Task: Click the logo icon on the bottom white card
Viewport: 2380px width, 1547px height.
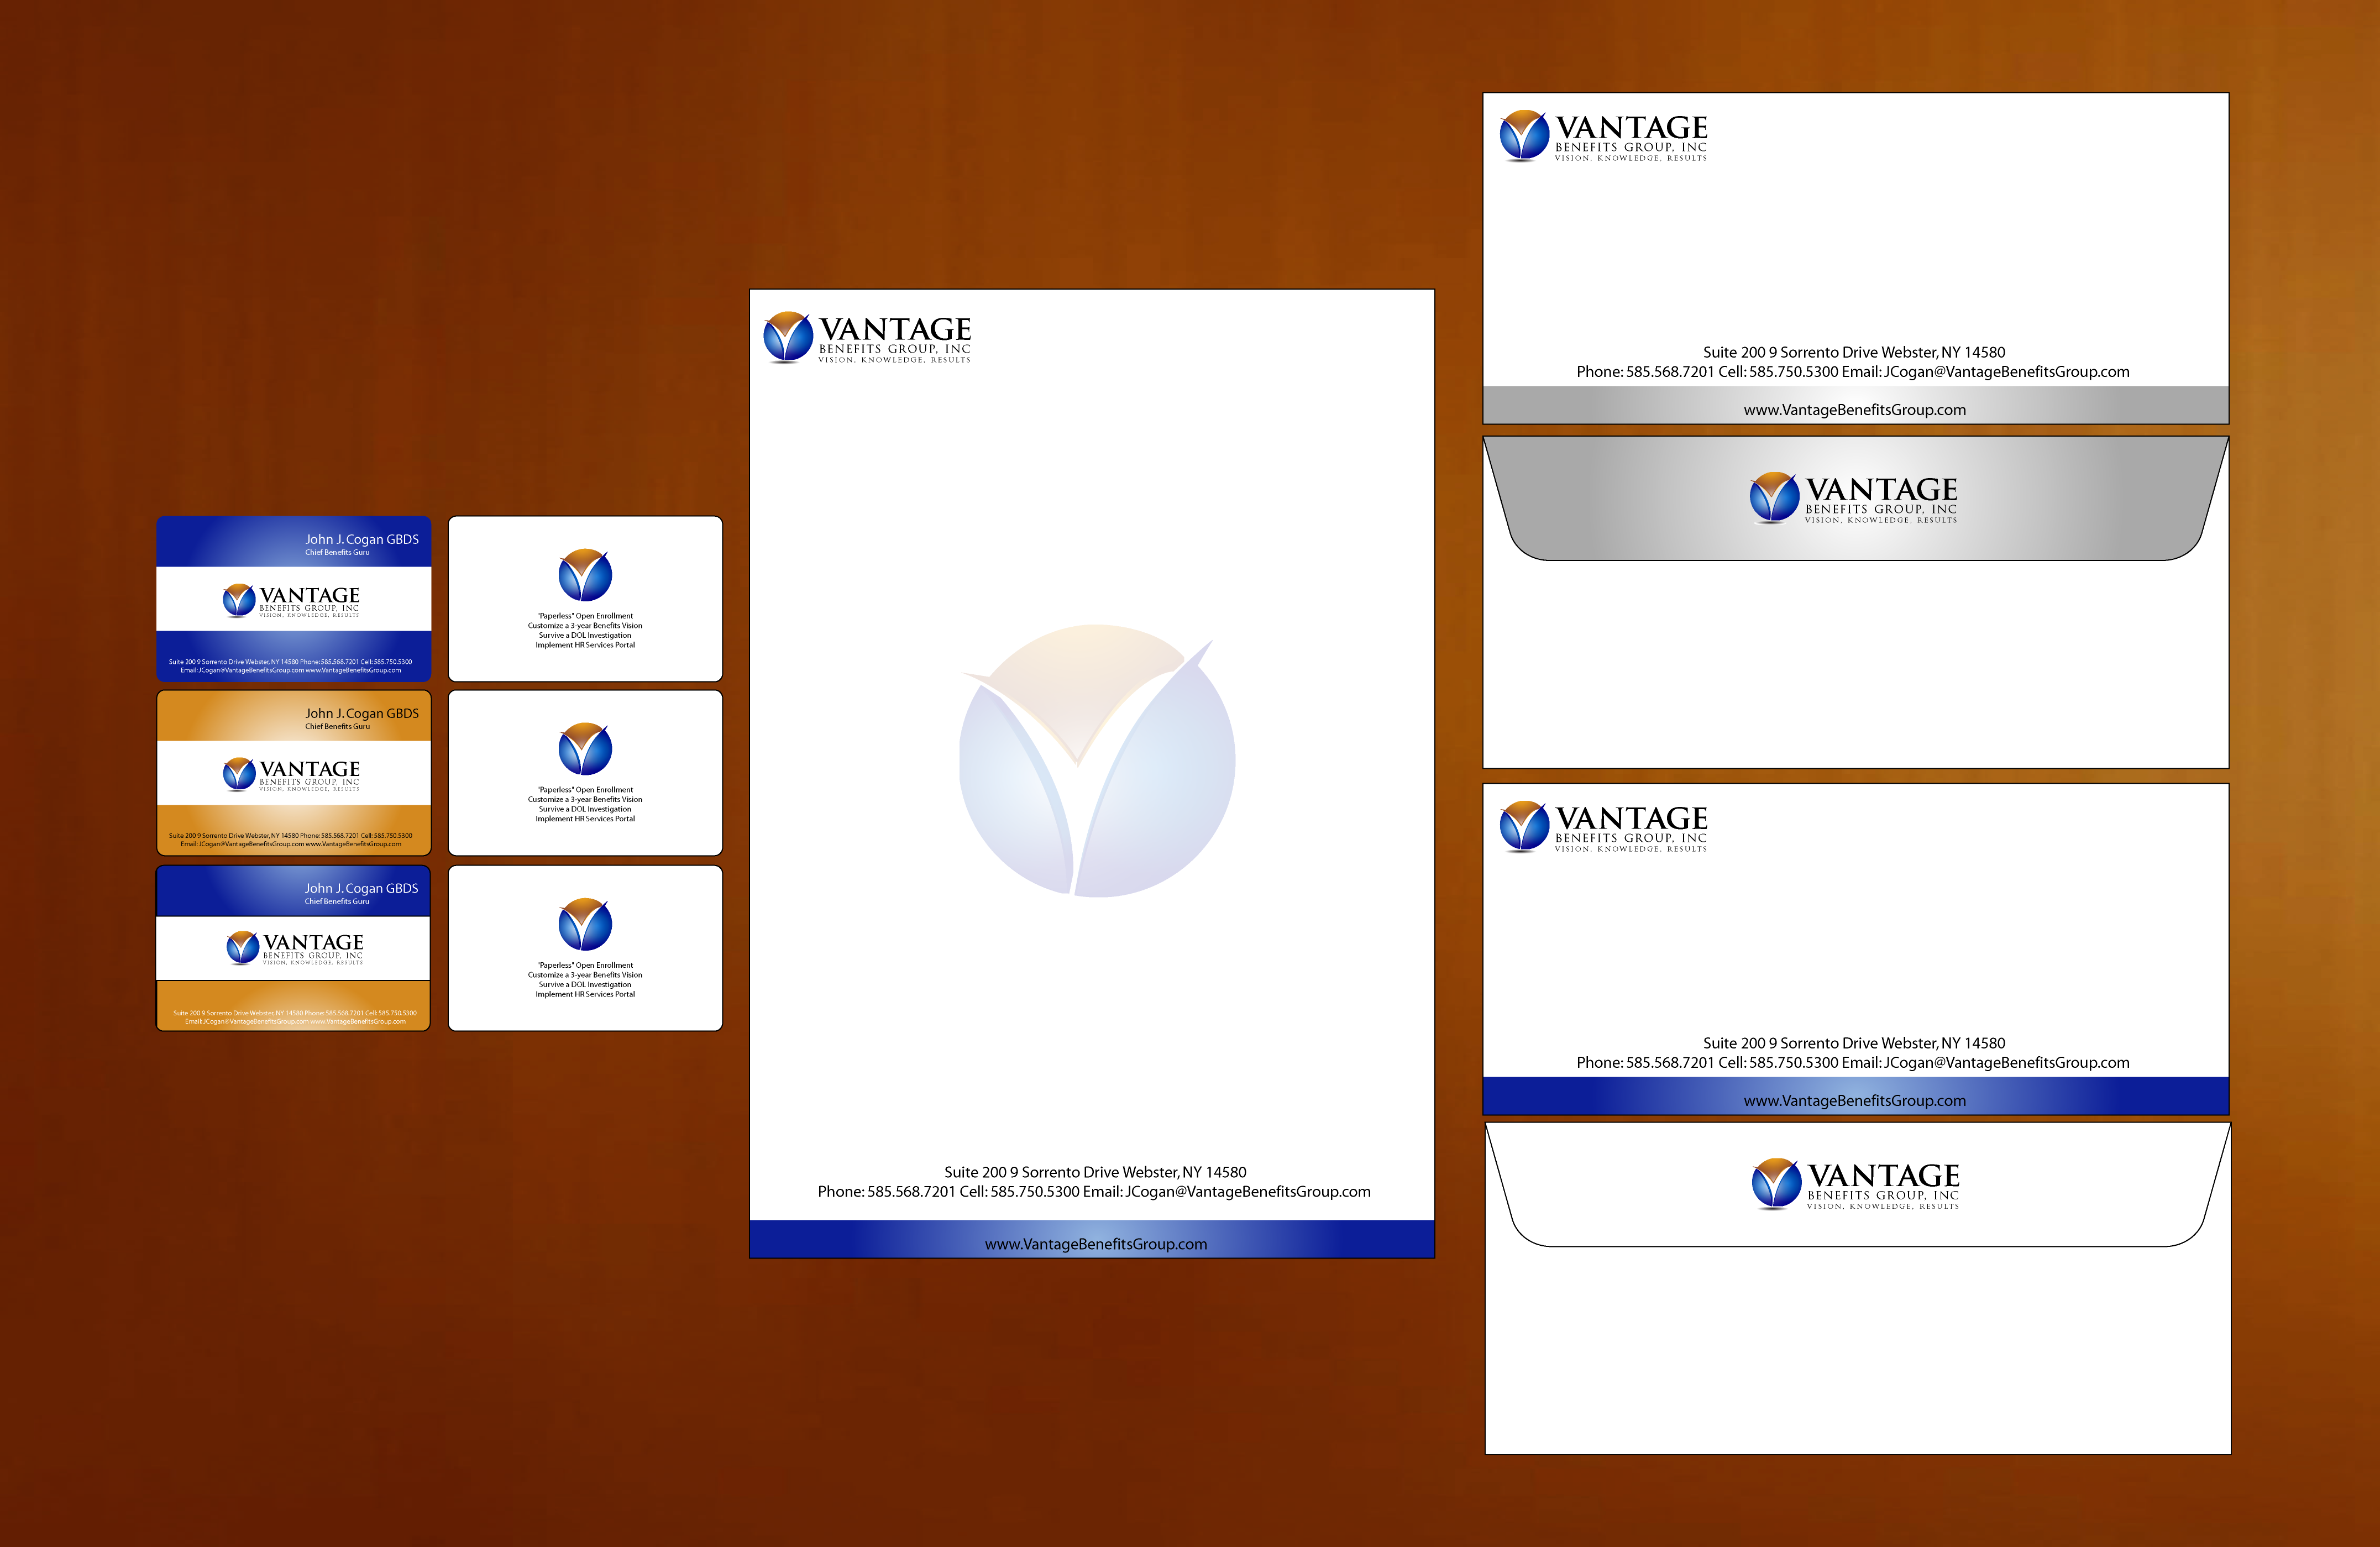Action: [x=585, y=924]
